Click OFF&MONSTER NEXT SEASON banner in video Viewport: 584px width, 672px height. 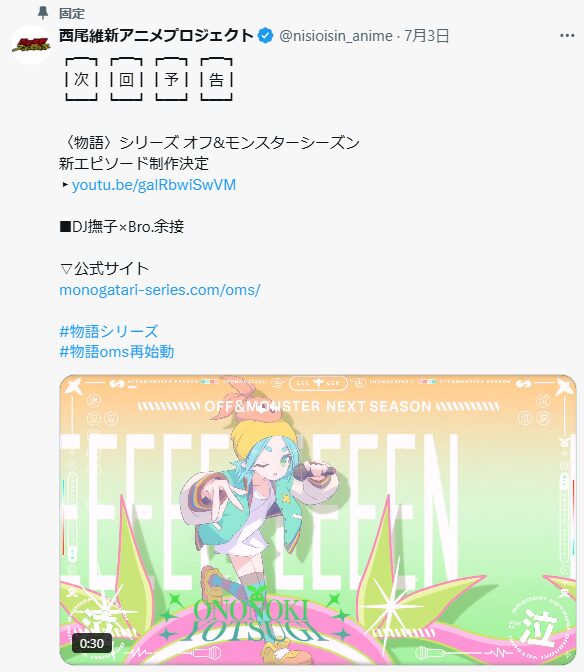pos(317,406)
